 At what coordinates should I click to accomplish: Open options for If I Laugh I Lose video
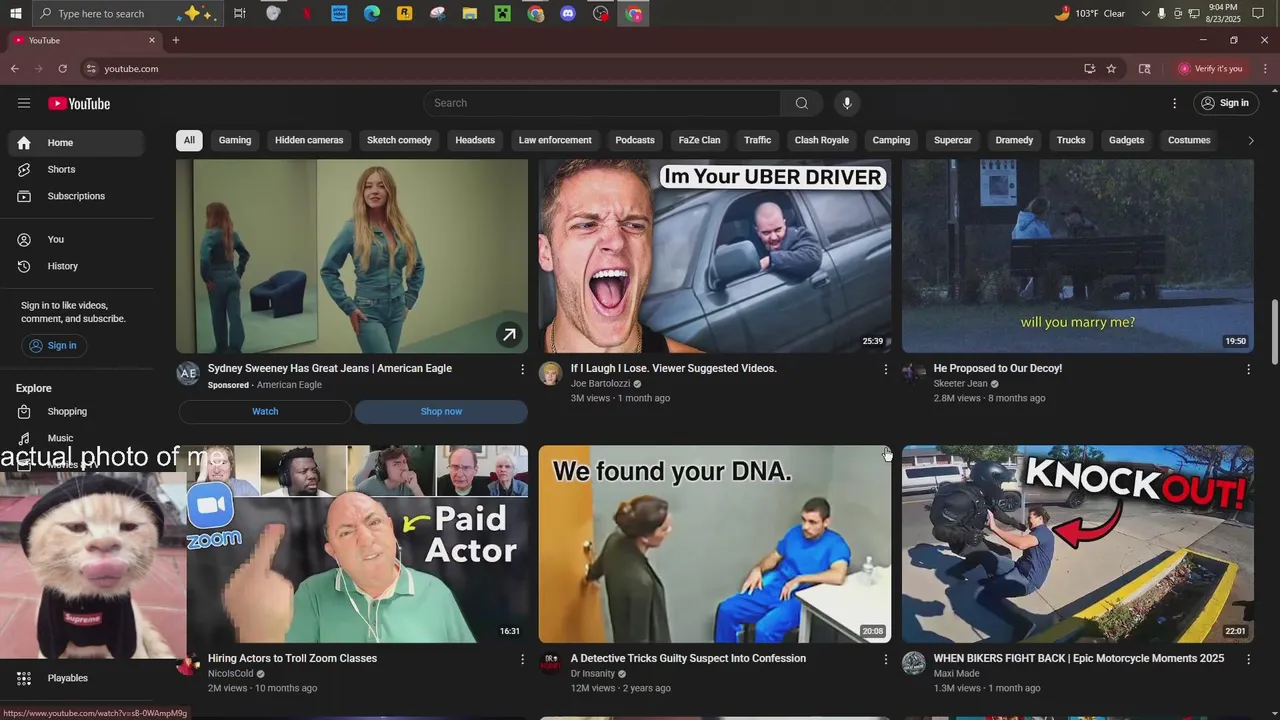point(885,369)
